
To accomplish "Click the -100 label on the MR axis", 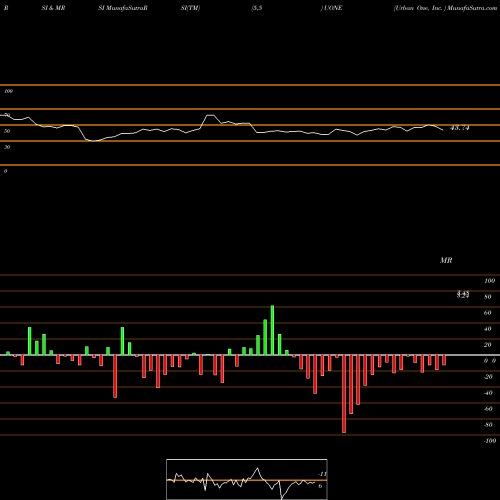I will pyautogui.click(x=490, y=441).
